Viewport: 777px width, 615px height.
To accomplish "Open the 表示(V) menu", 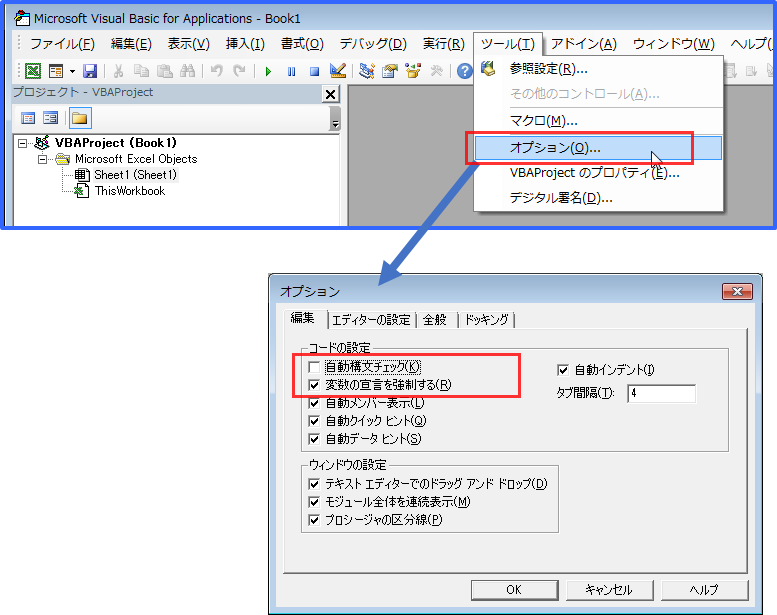I will point(189,44).
